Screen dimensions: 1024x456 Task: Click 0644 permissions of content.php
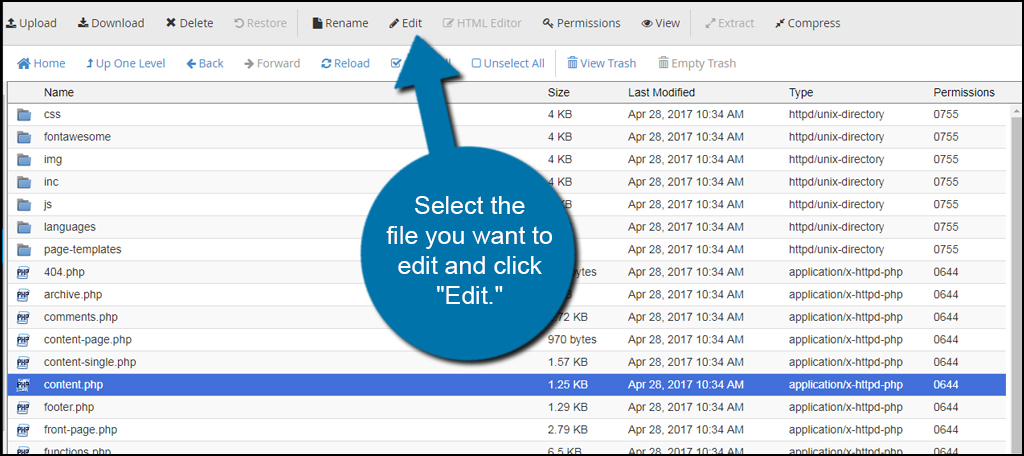946,385
